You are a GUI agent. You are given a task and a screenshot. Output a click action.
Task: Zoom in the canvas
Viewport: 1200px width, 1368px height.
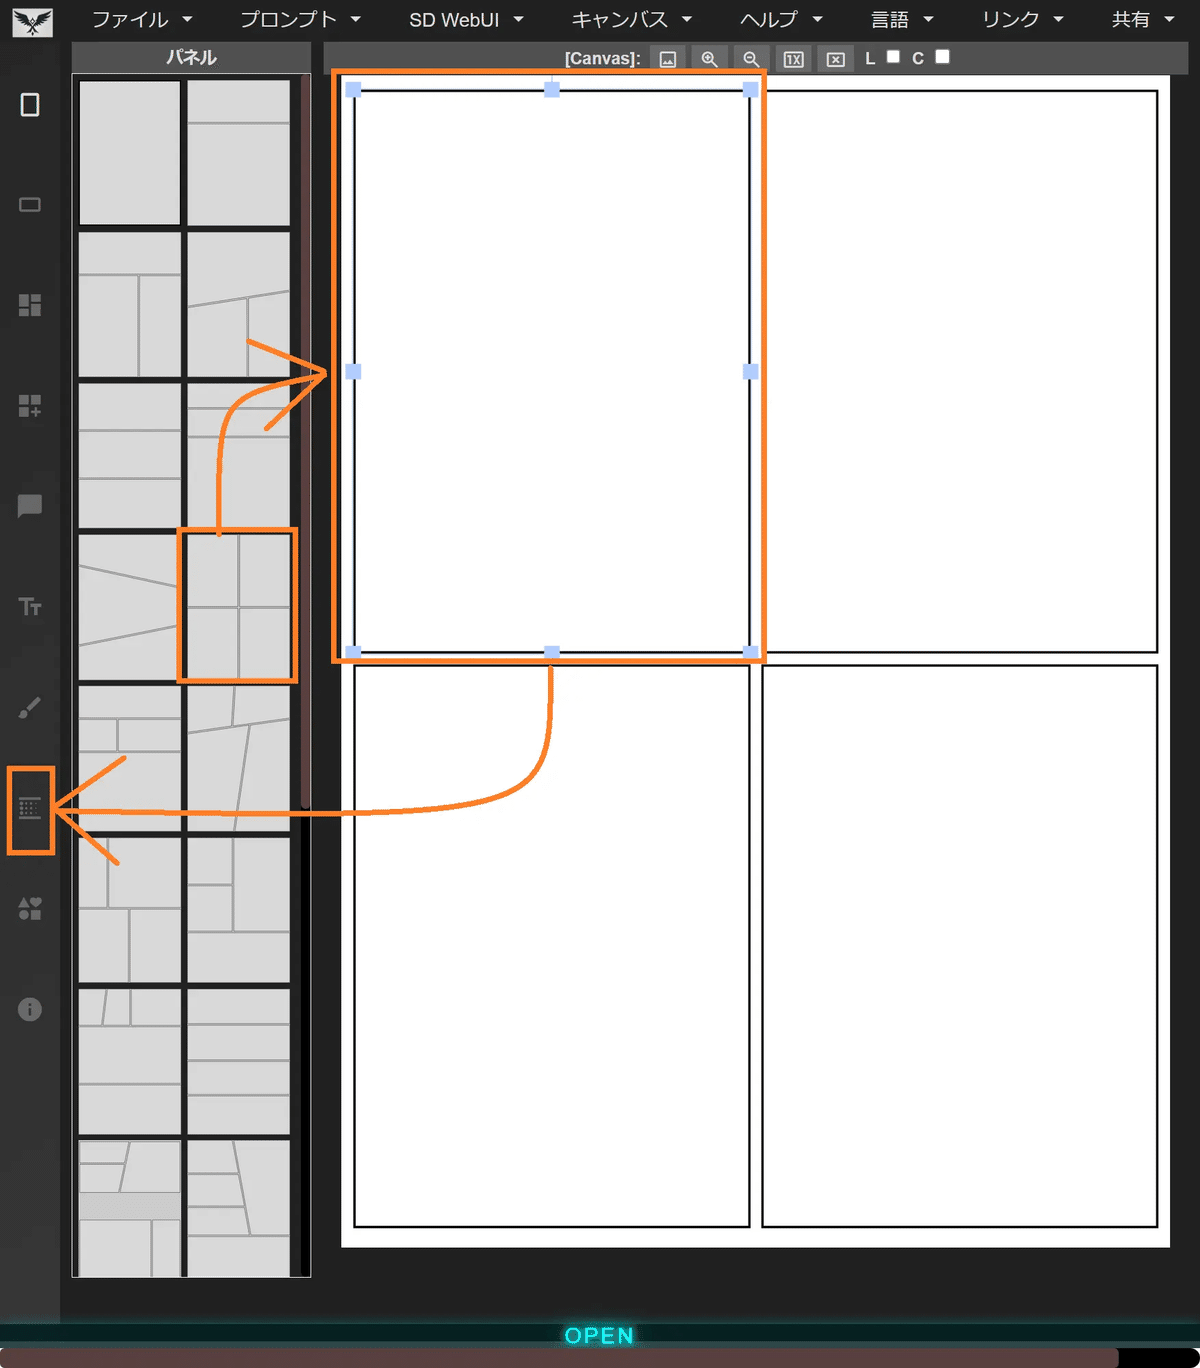click(709, 59)
